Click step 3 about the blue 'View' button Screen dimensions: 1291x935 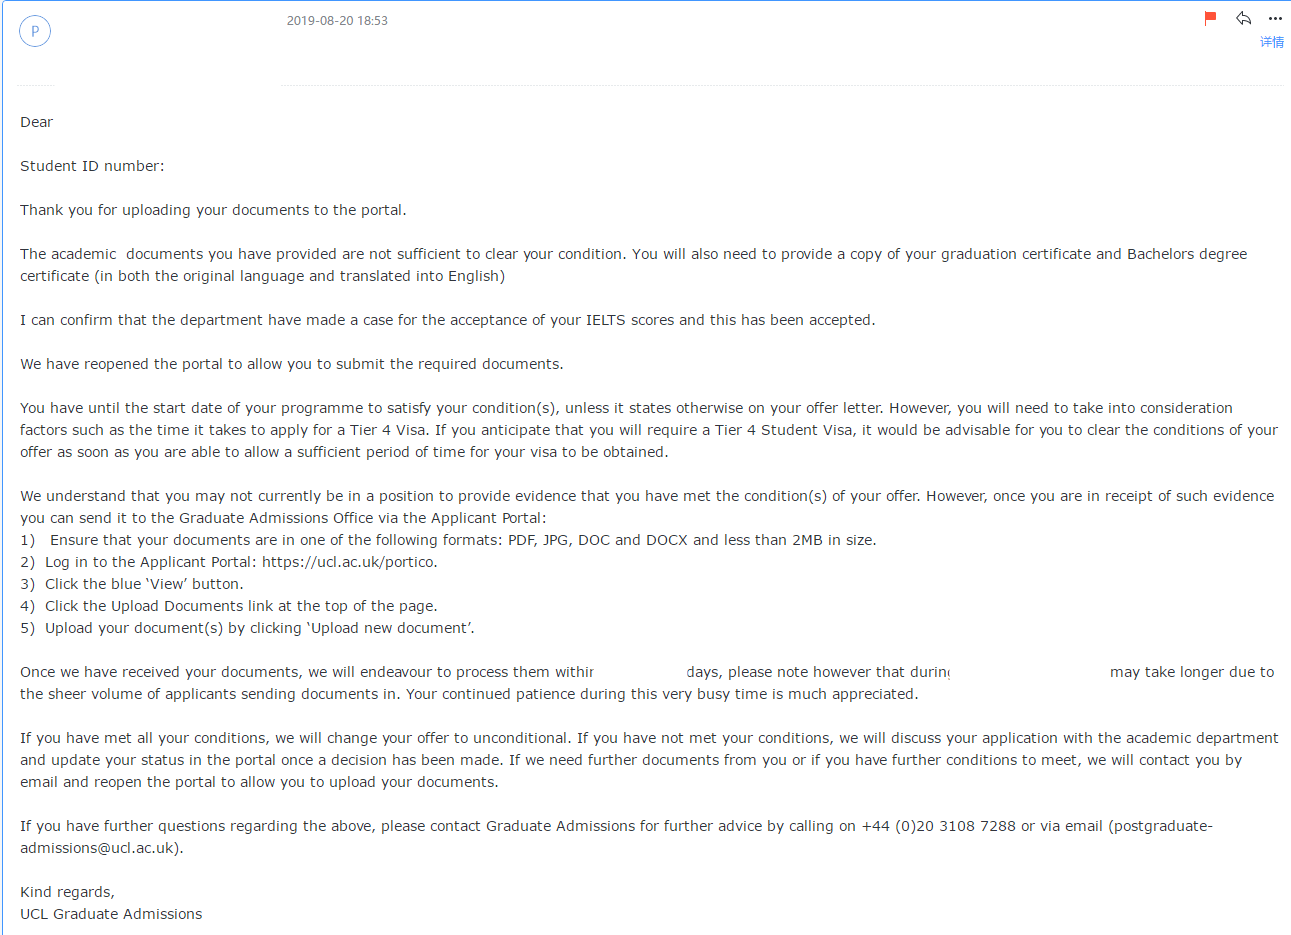(132, 584)
